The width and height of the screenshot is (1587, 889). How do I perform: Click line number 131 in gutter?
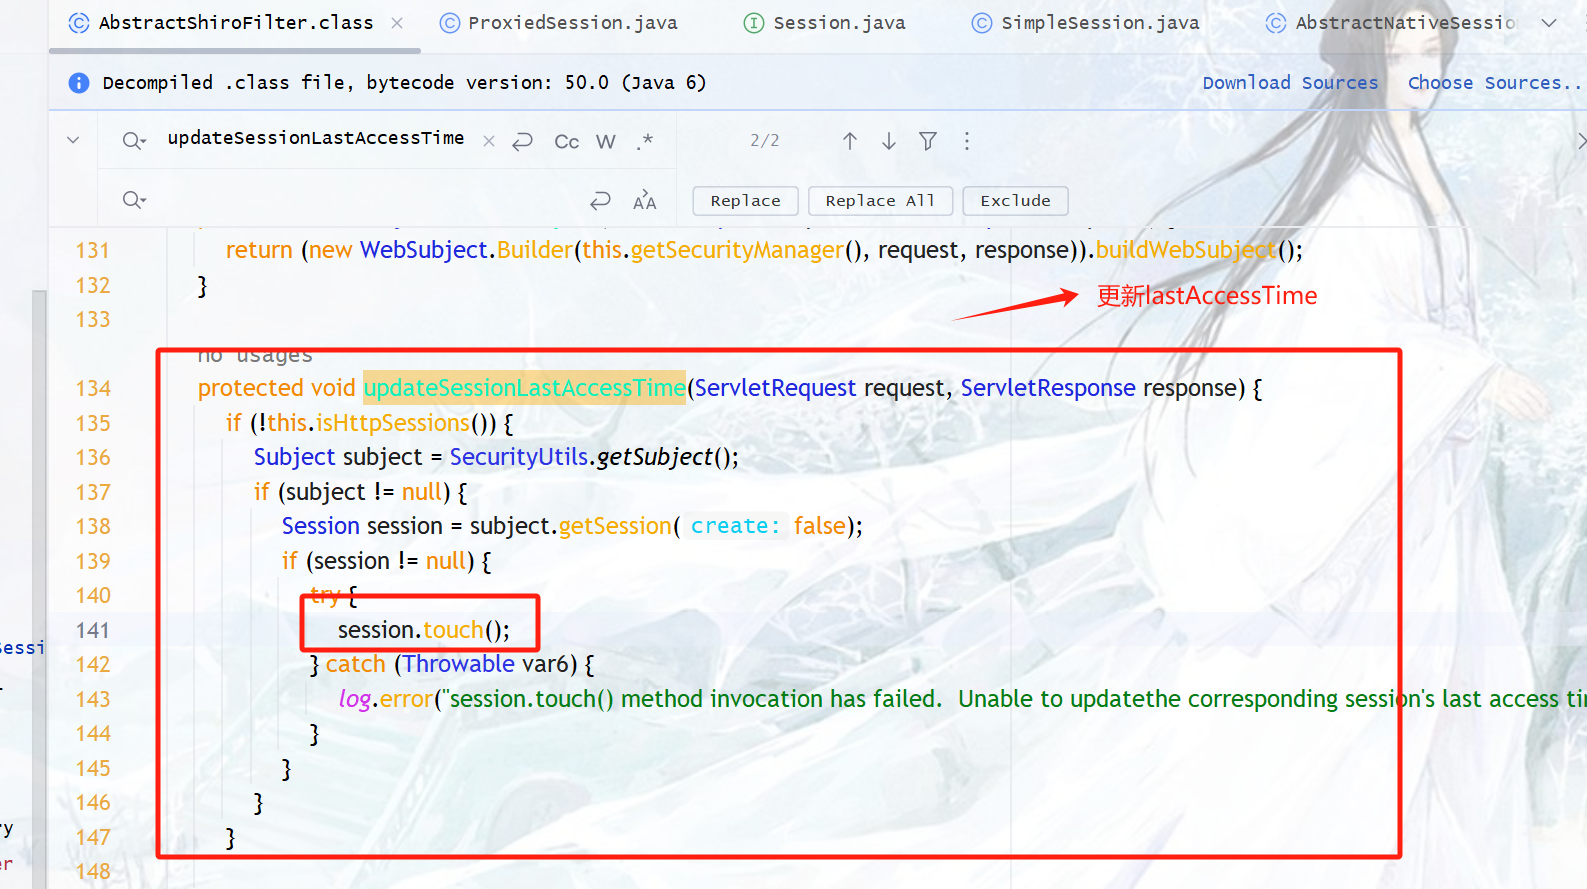[93, 250]
